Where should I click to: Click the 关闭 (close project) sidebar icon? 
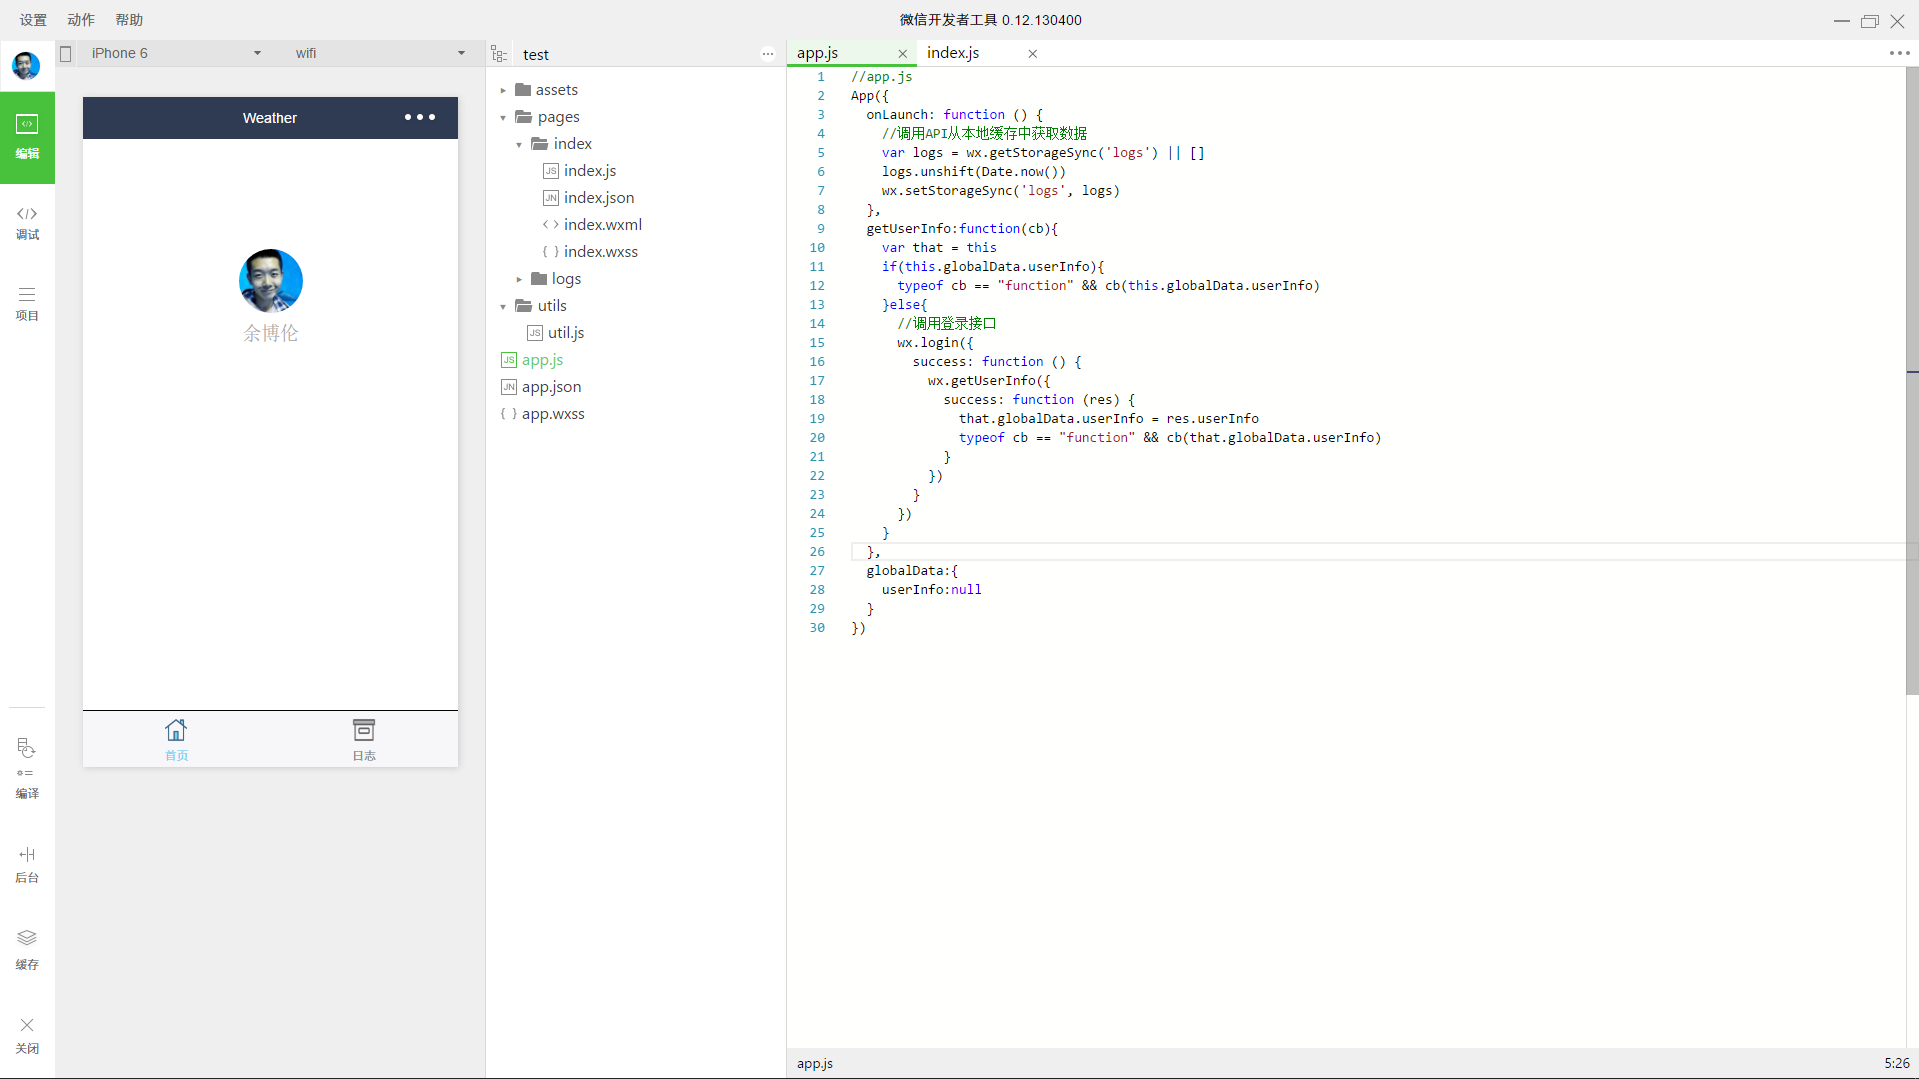click(27, 1034)
